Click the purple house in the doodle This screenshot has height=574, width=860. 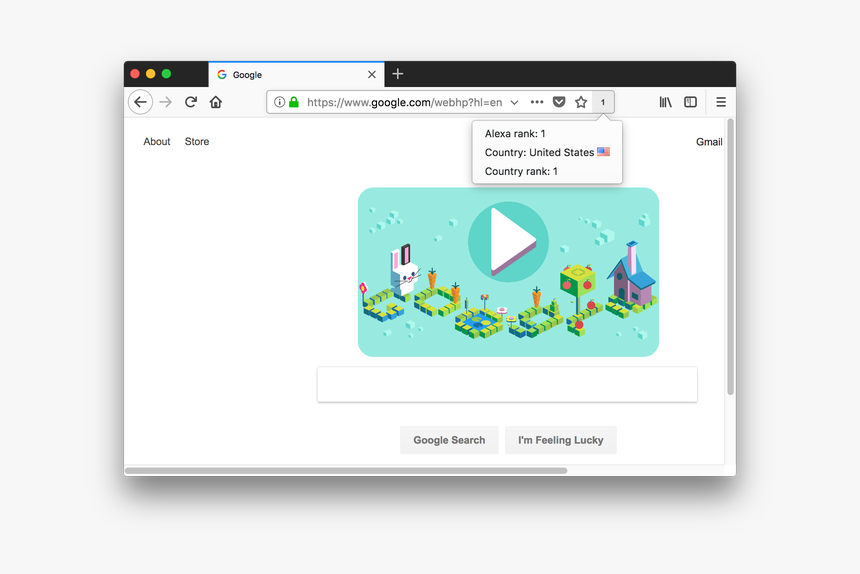coord(631,275)
